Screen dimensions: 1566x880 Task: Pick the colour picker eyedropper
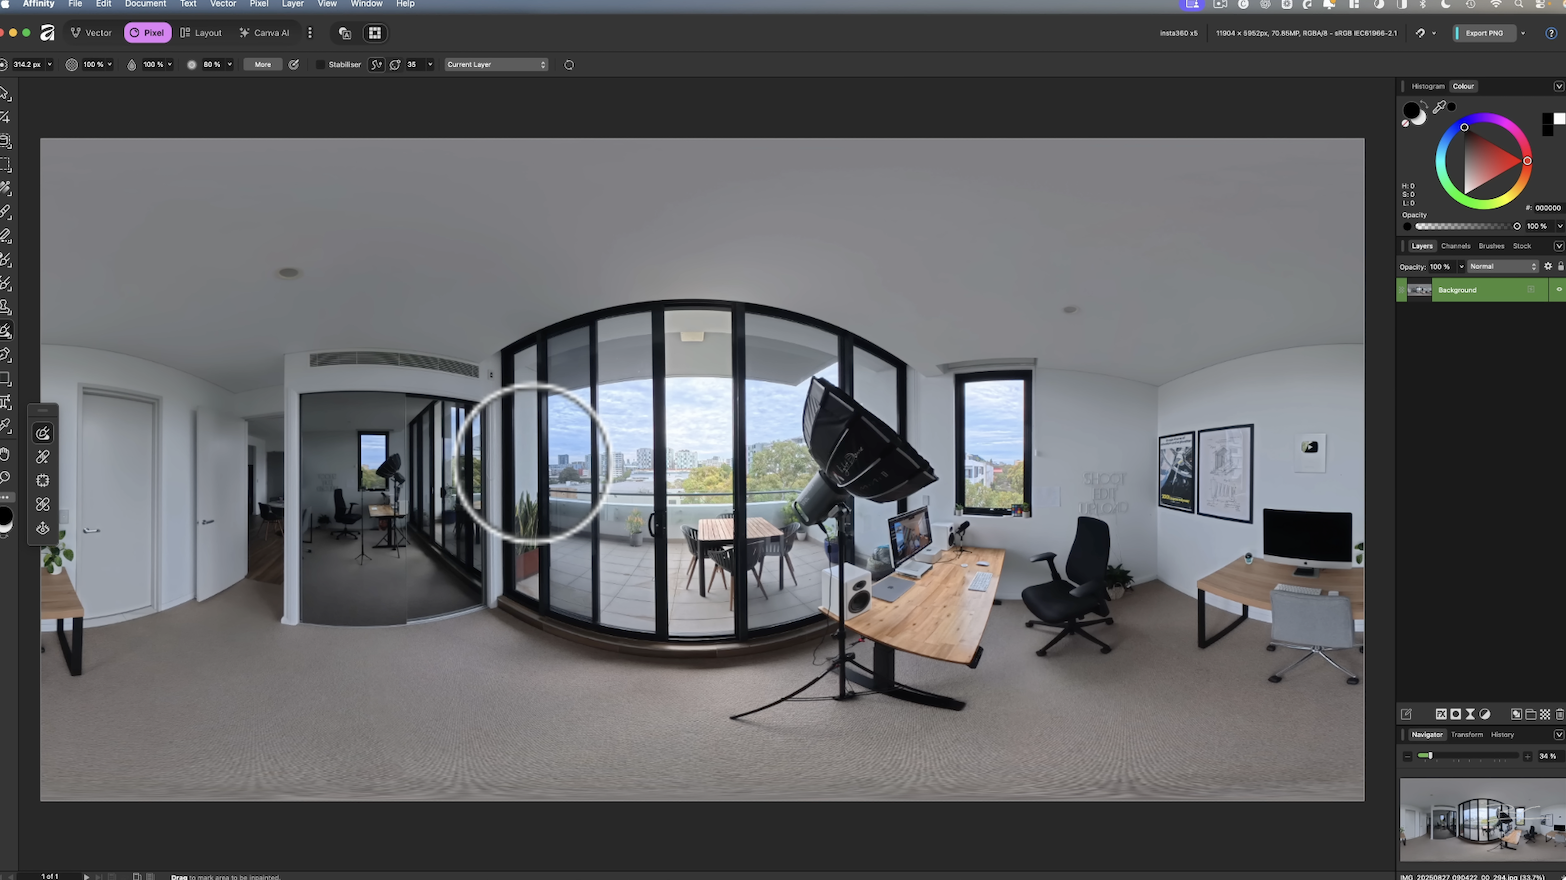coord(1439,107)
